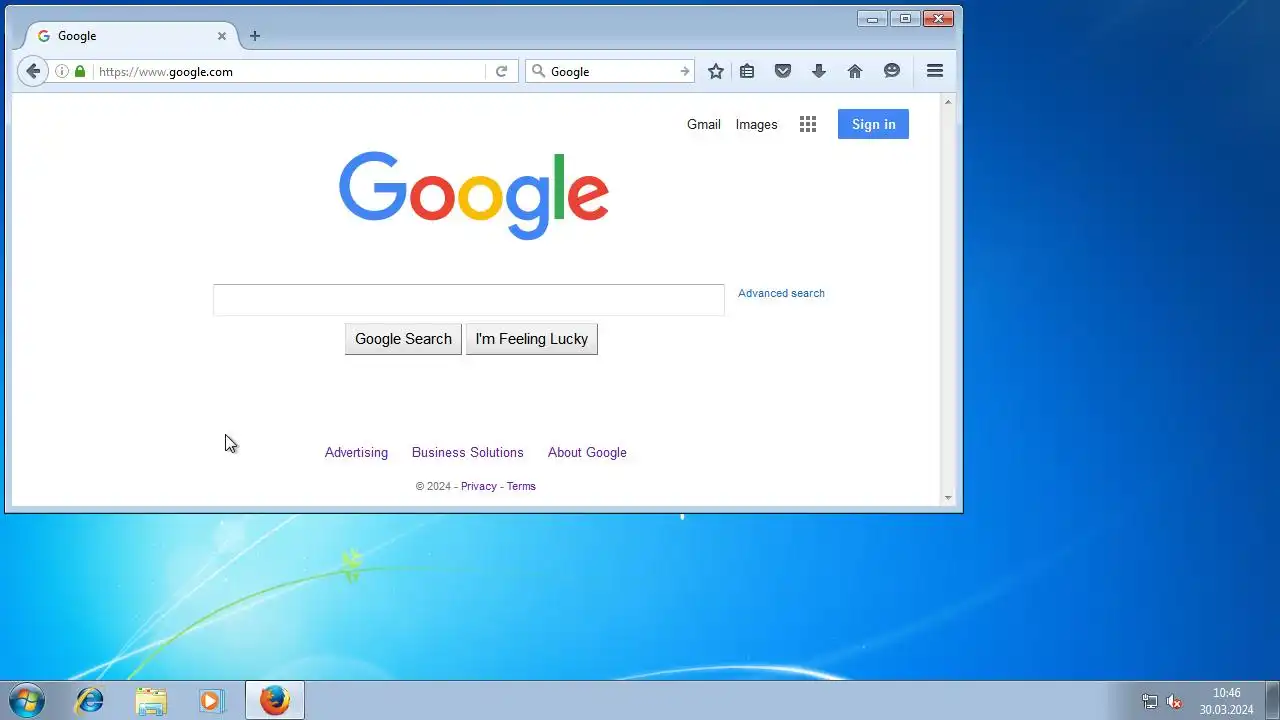Open the Hello chat smiley icon
The image size is (1280, 720).
click(x=892, y=71)
